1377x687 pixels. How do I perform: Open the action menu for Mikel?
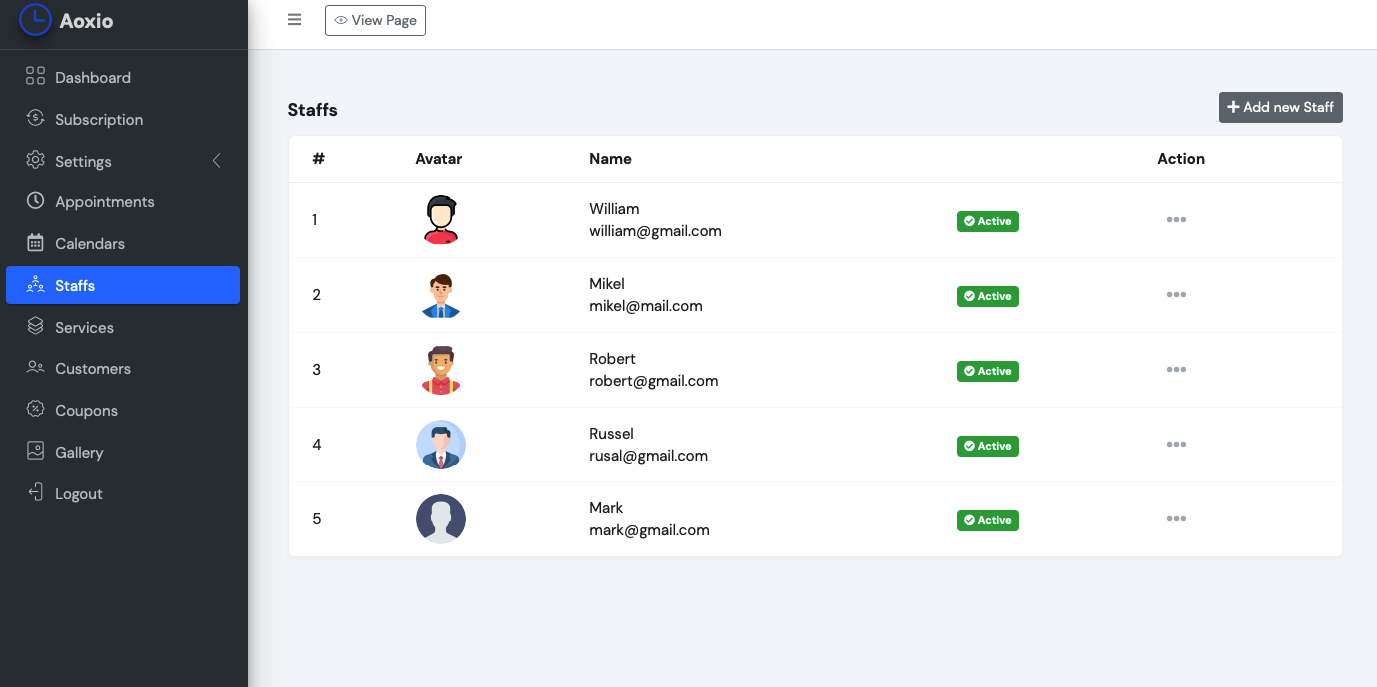click(1176, 295)
